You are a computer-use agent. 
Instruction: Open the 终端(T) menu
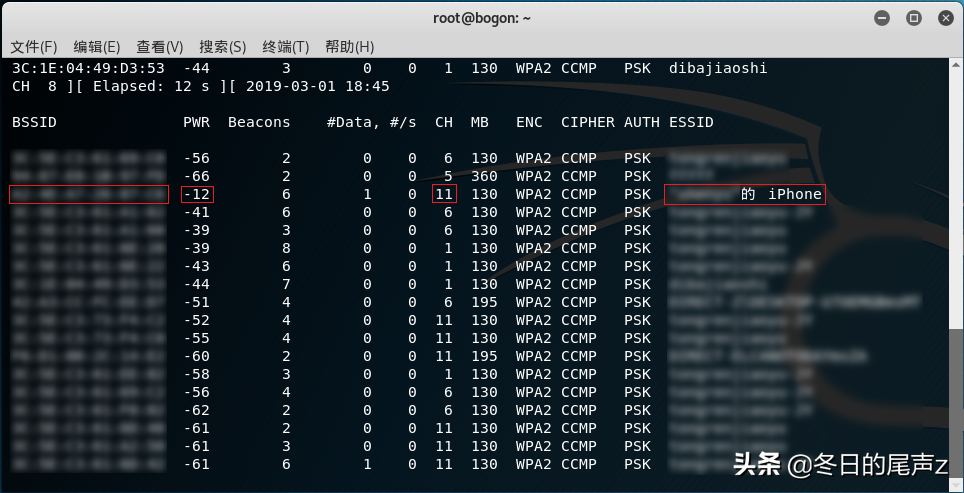click(285, 47)
